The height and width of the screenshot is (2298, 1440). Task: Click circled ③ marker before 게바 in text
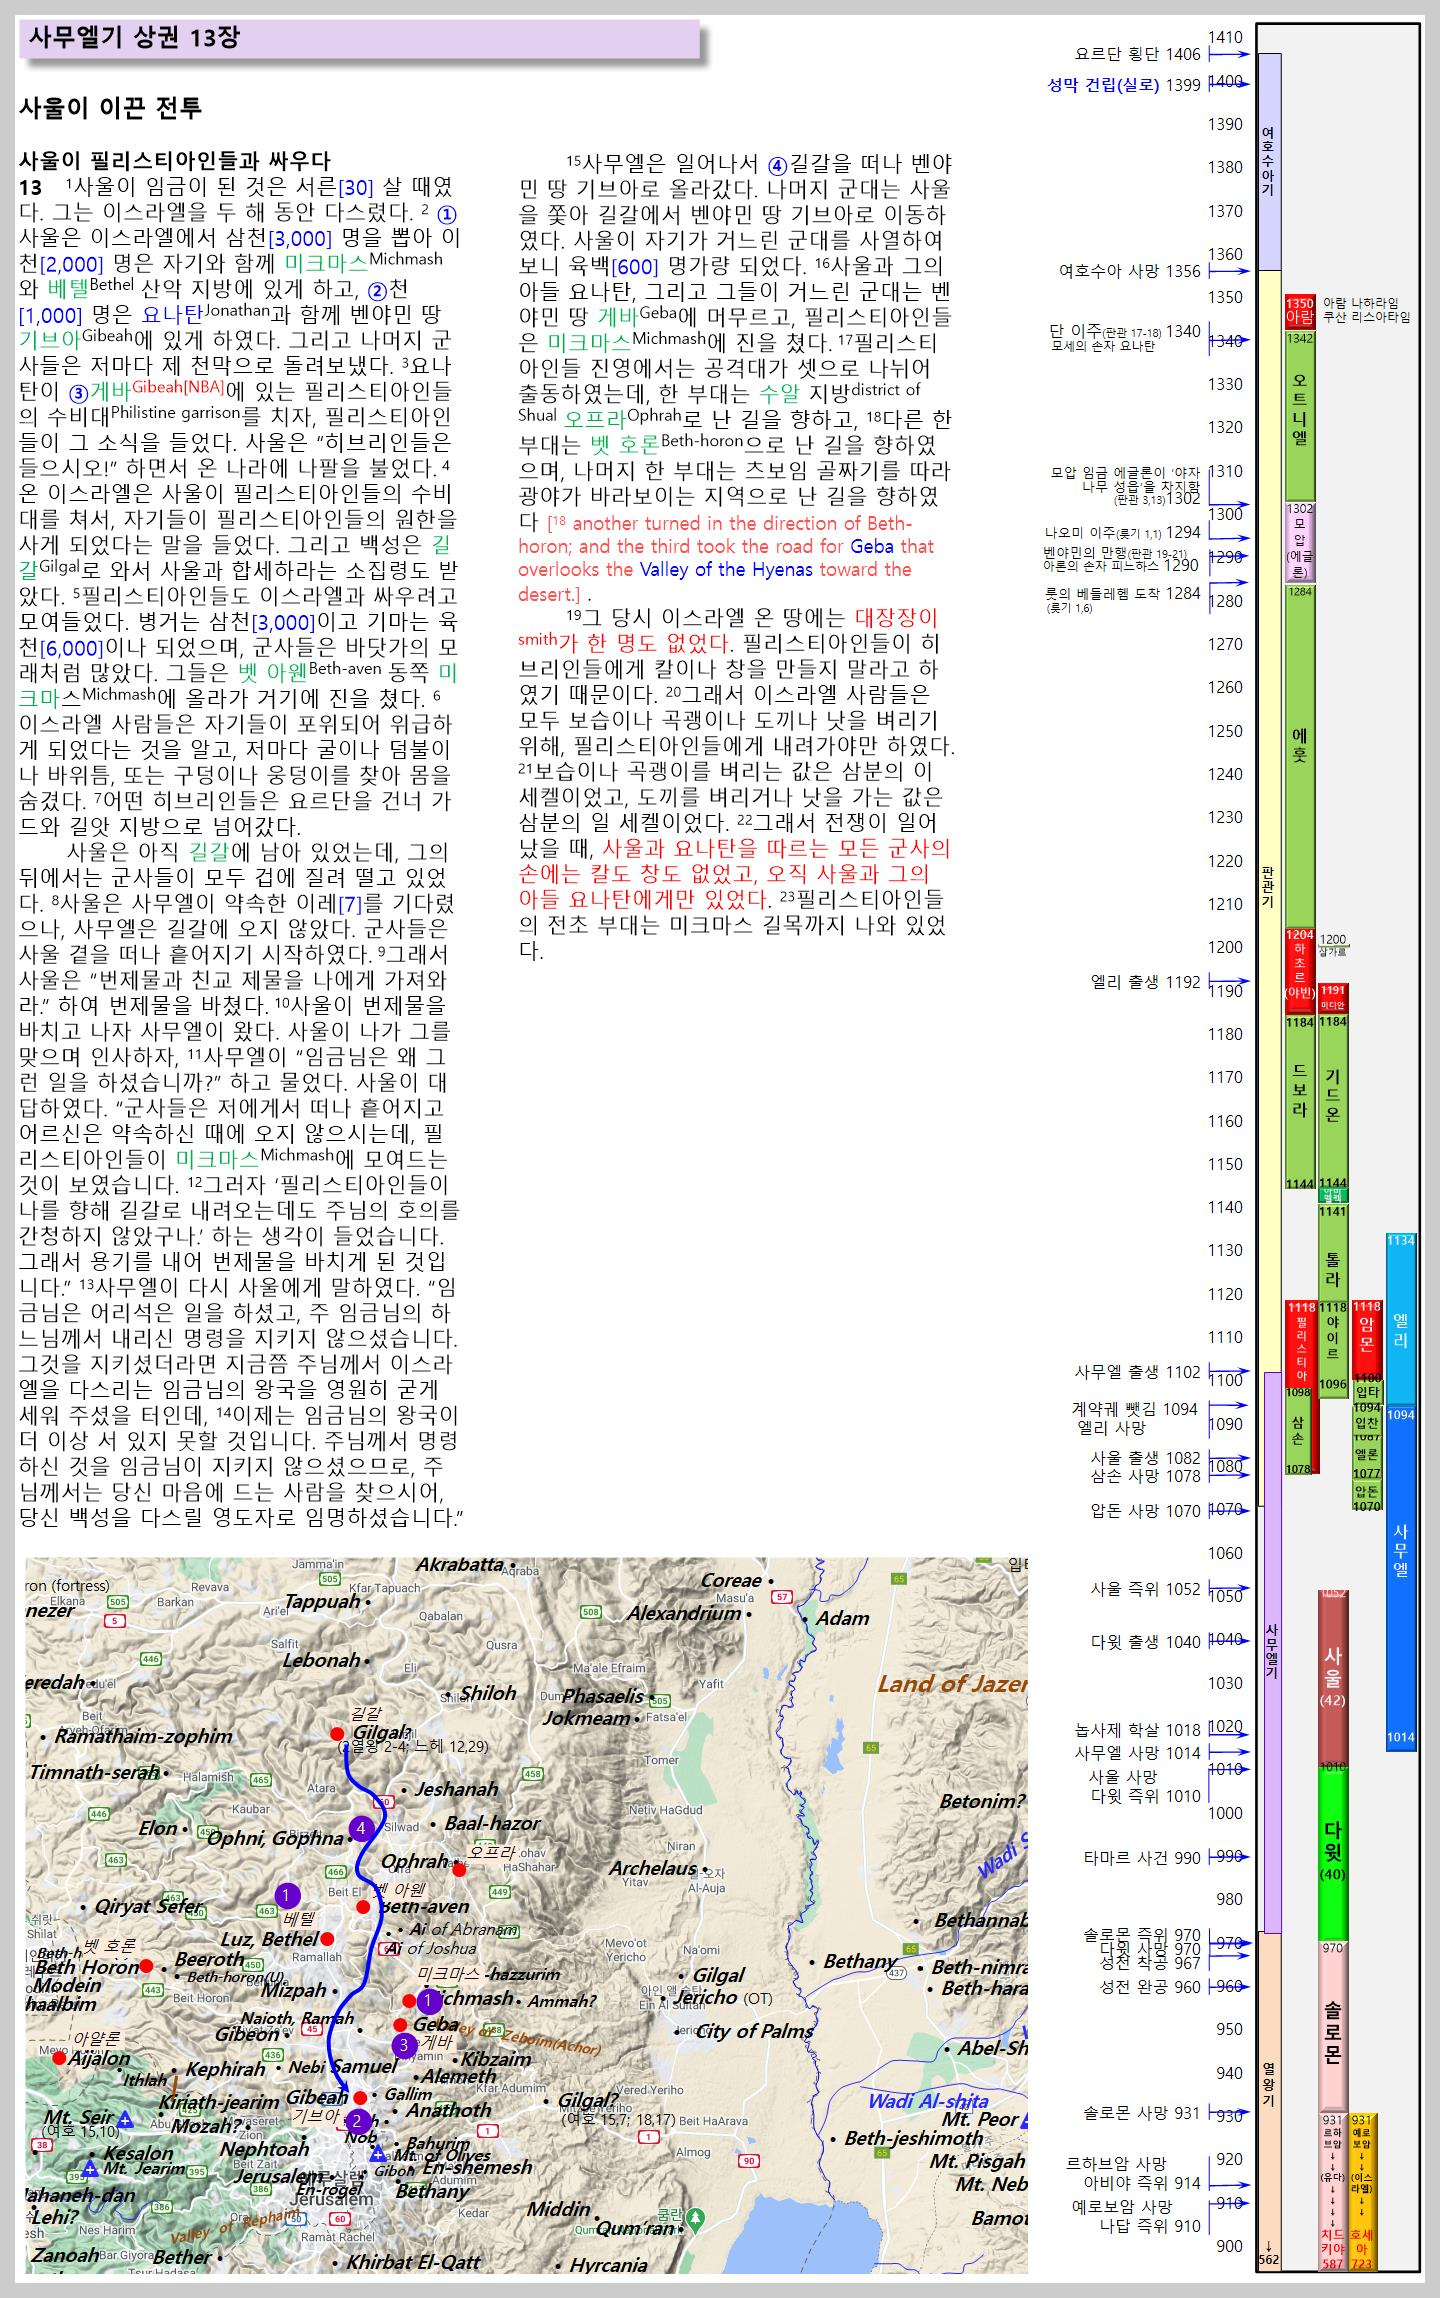(80, 392)
